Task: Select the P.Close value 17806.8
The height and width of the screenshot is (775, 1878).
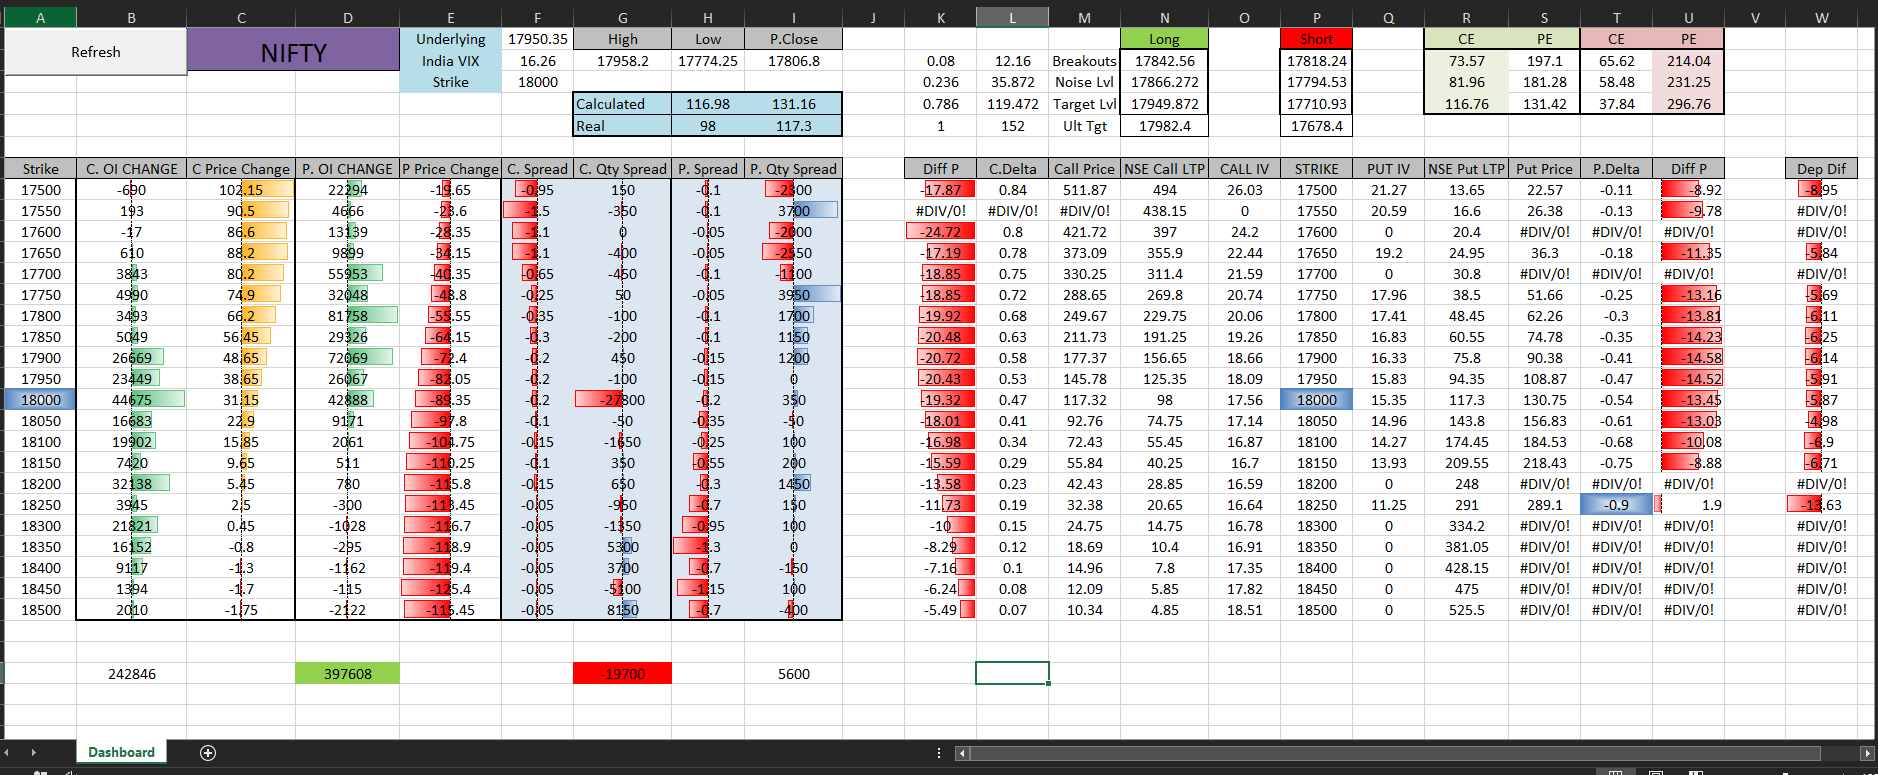Action: click(x=793, y=61)
